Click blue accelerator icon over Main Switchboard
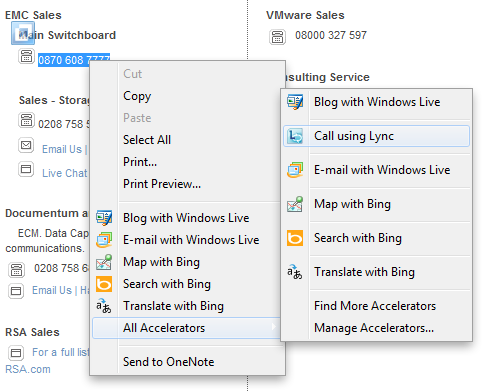The width and height of the screenshot is (483, 391). (23, 33)
